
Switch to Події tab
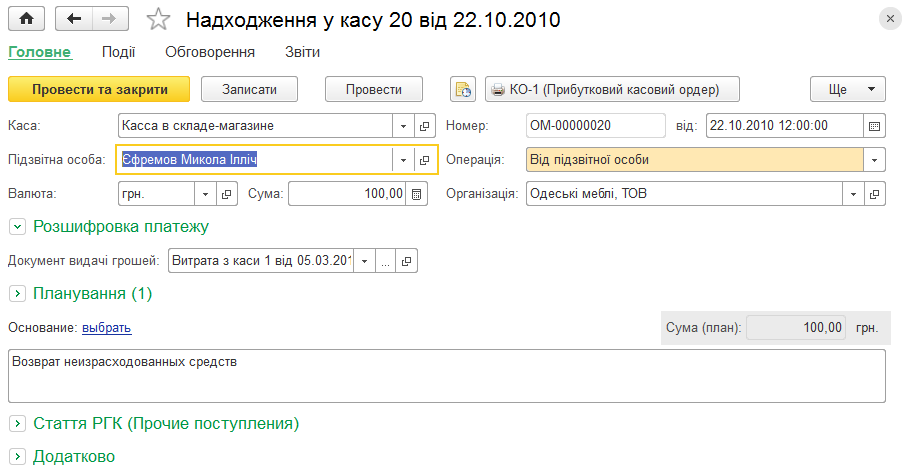(118, 52)
